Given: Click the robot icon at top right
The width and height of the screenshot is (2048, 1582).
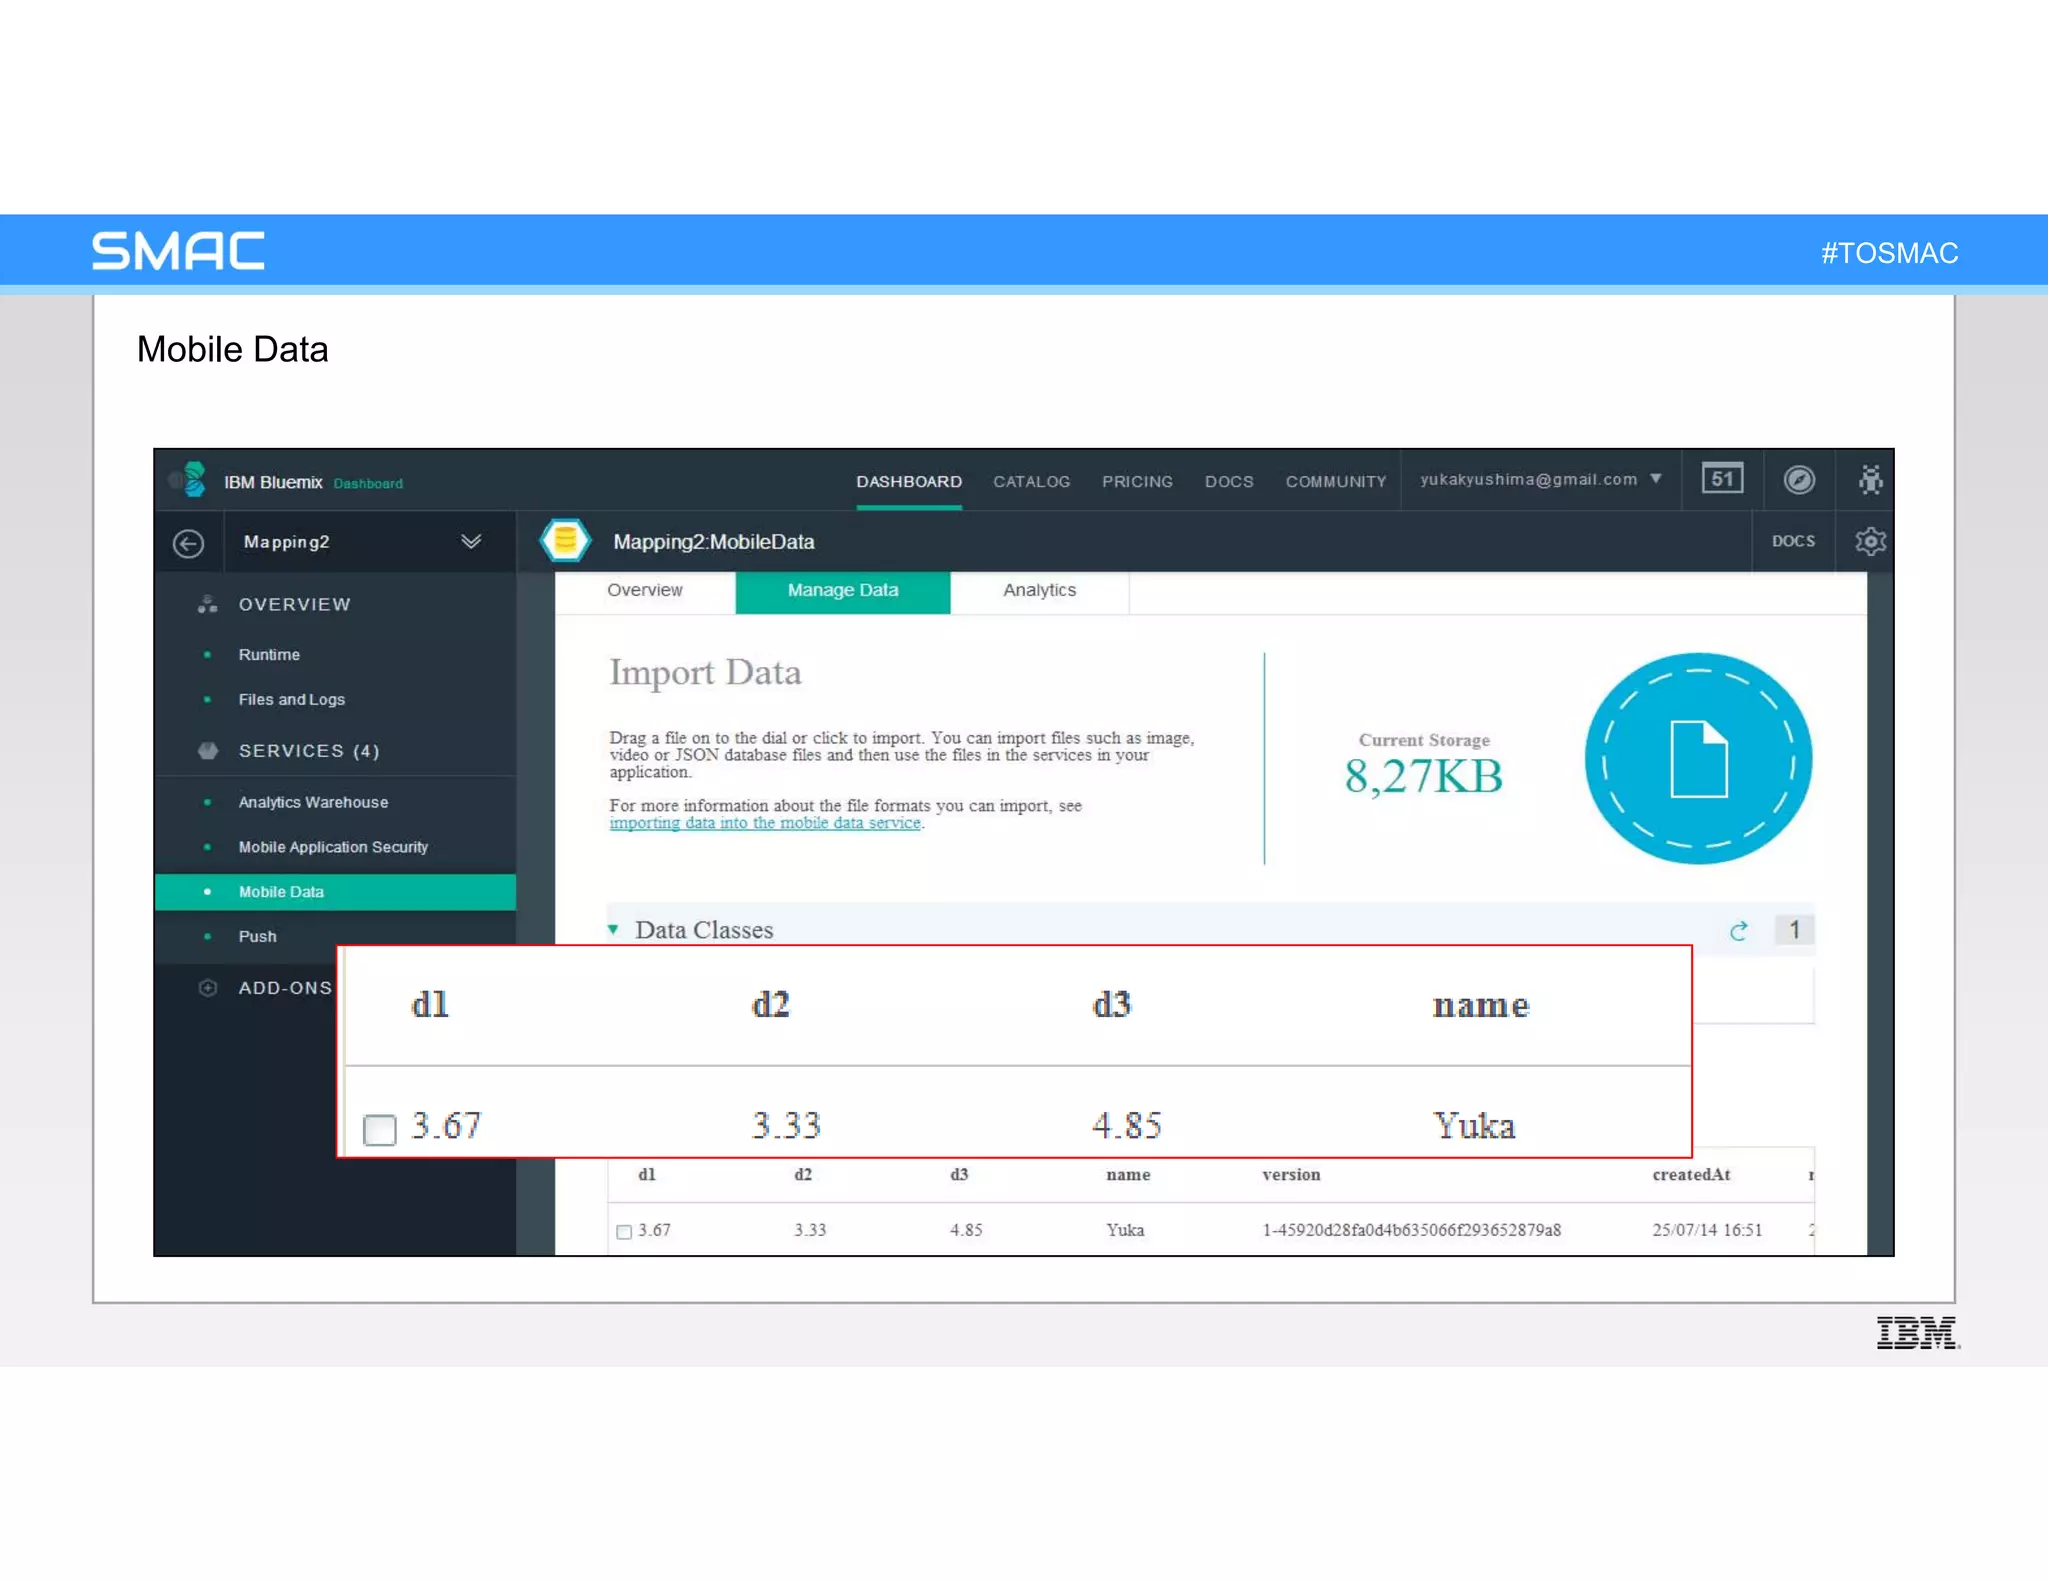Looking at the screenshot, I should click(x=1870, y=480).
